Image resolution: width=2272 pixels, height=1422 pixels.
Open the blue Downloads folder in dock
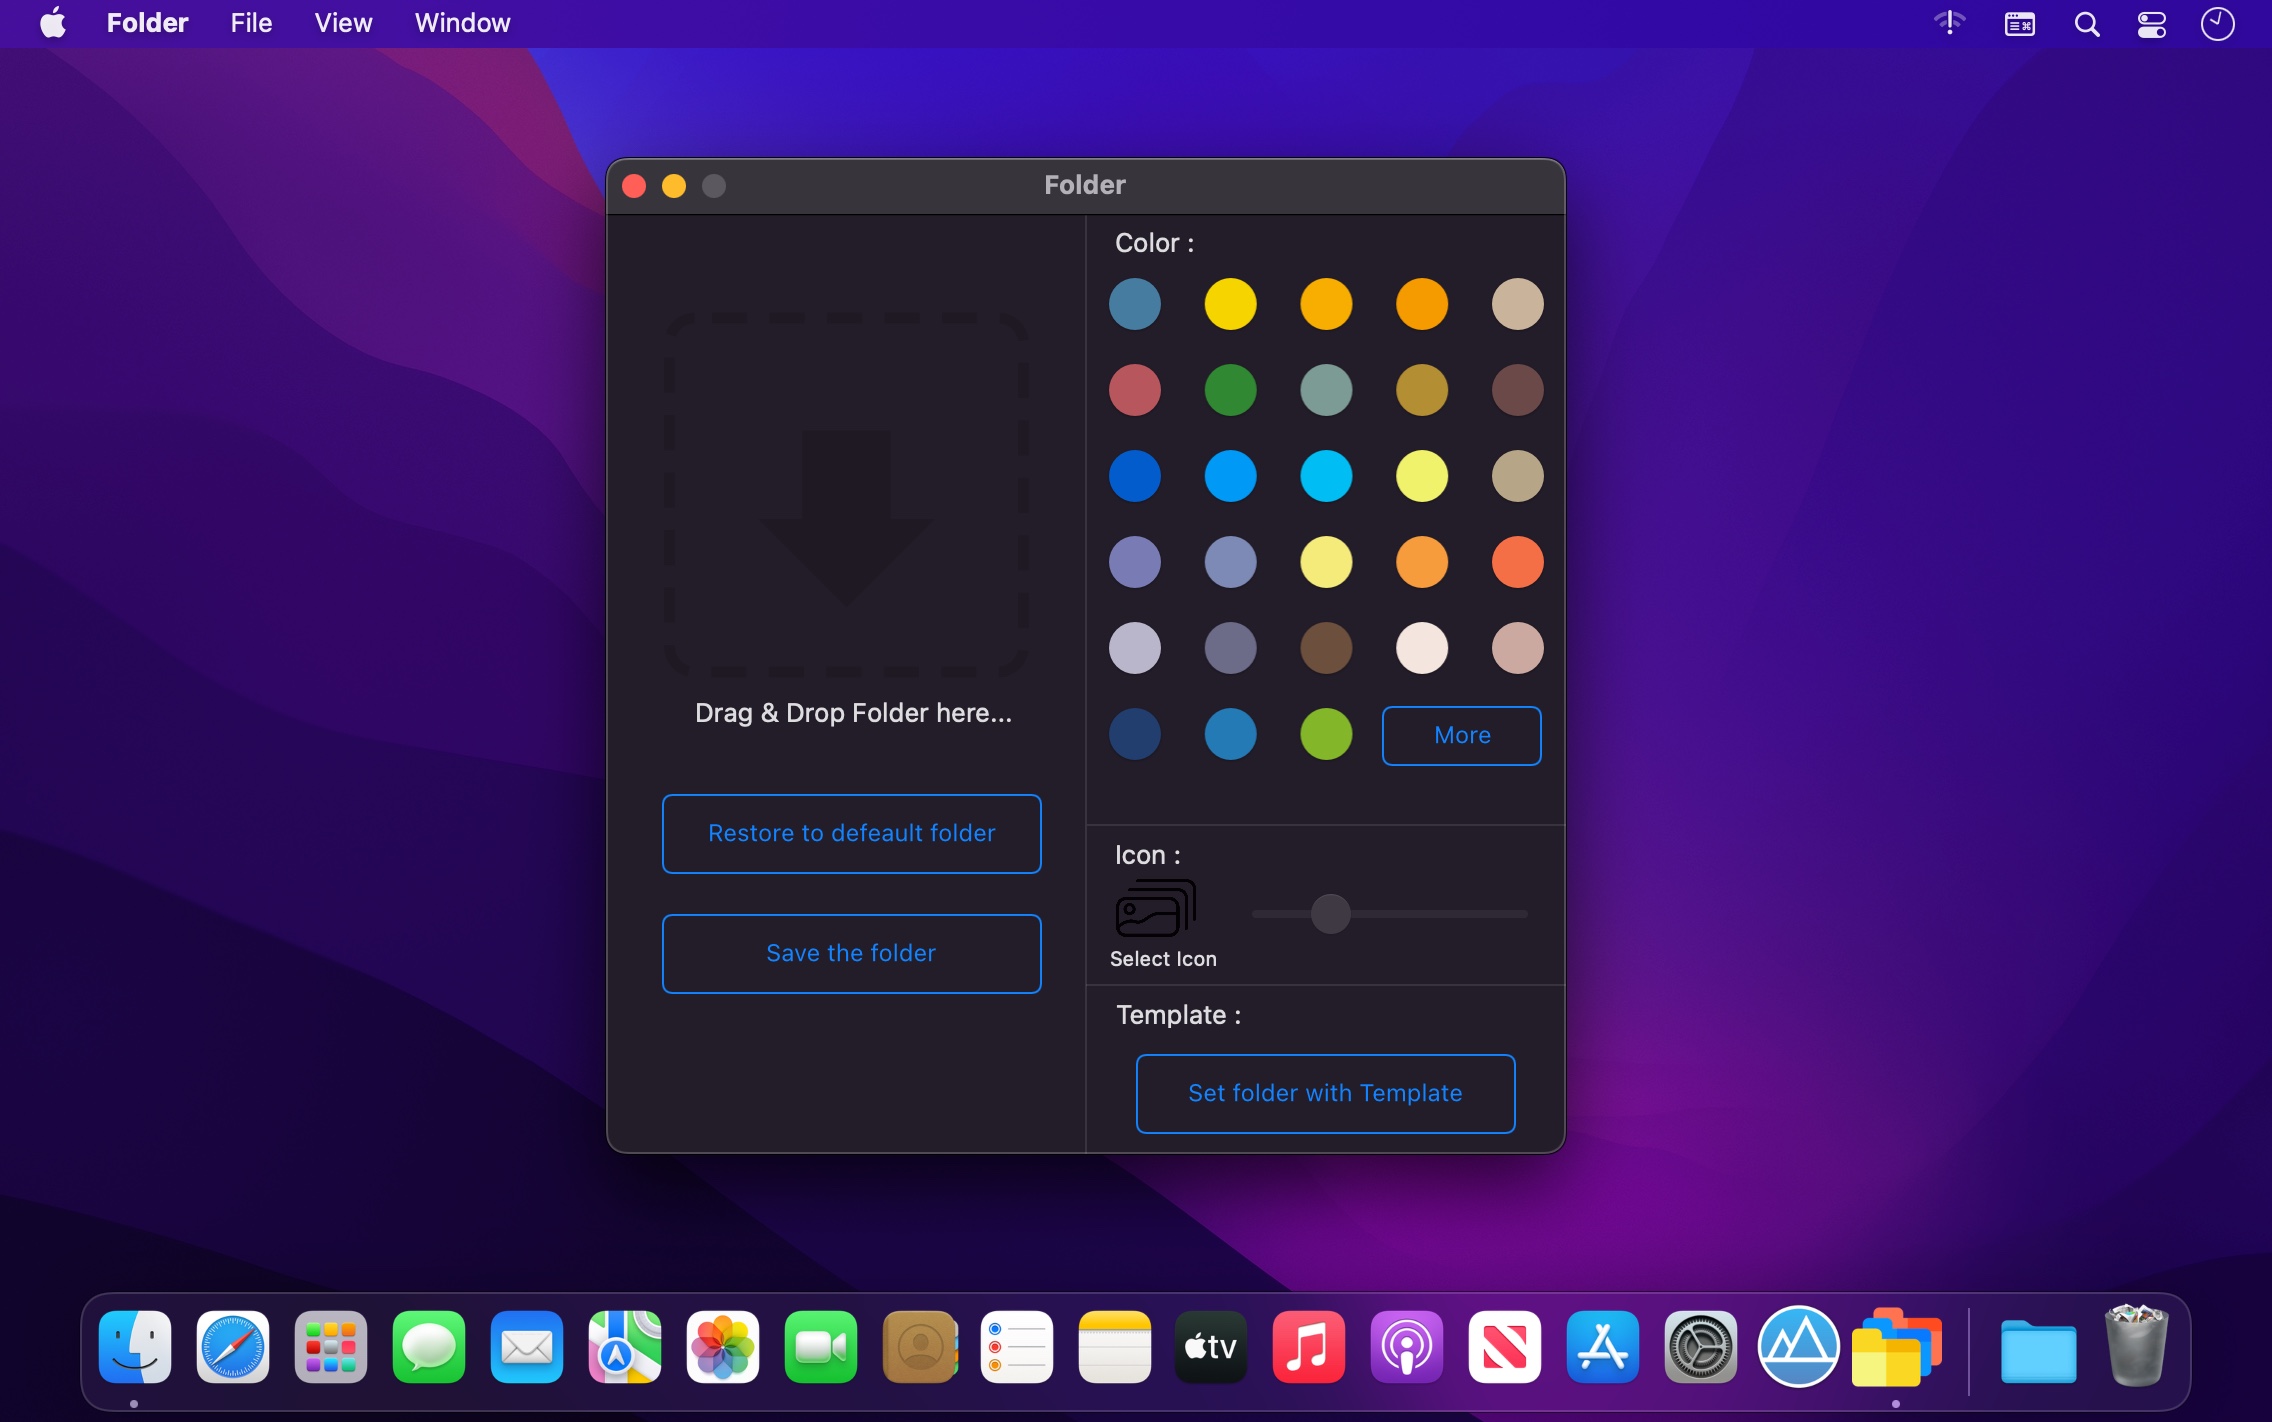click(x=2039, y=1350)
